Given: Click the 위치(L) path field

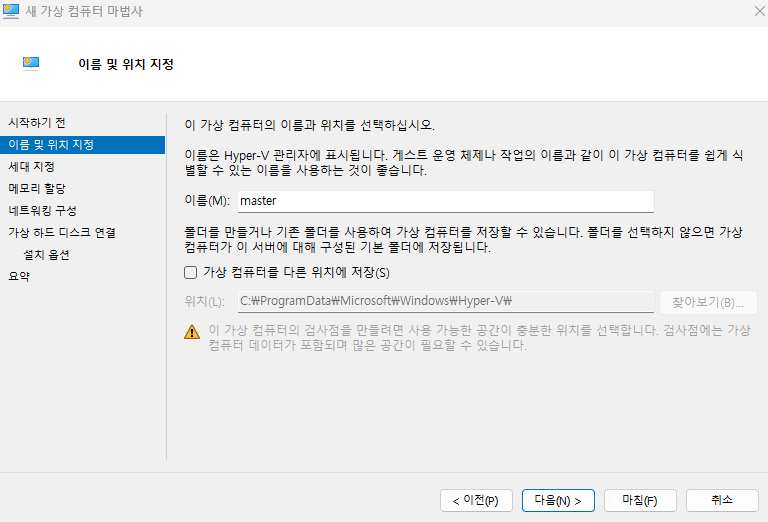Looking at the screenshot, I should click(446, 302).
